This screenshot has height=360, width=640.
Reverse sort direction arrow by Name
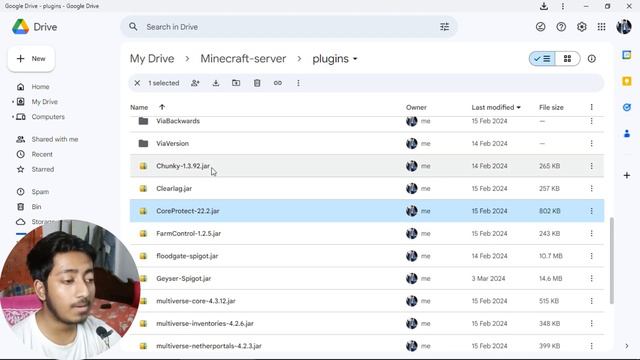click(x=162, y=107)
